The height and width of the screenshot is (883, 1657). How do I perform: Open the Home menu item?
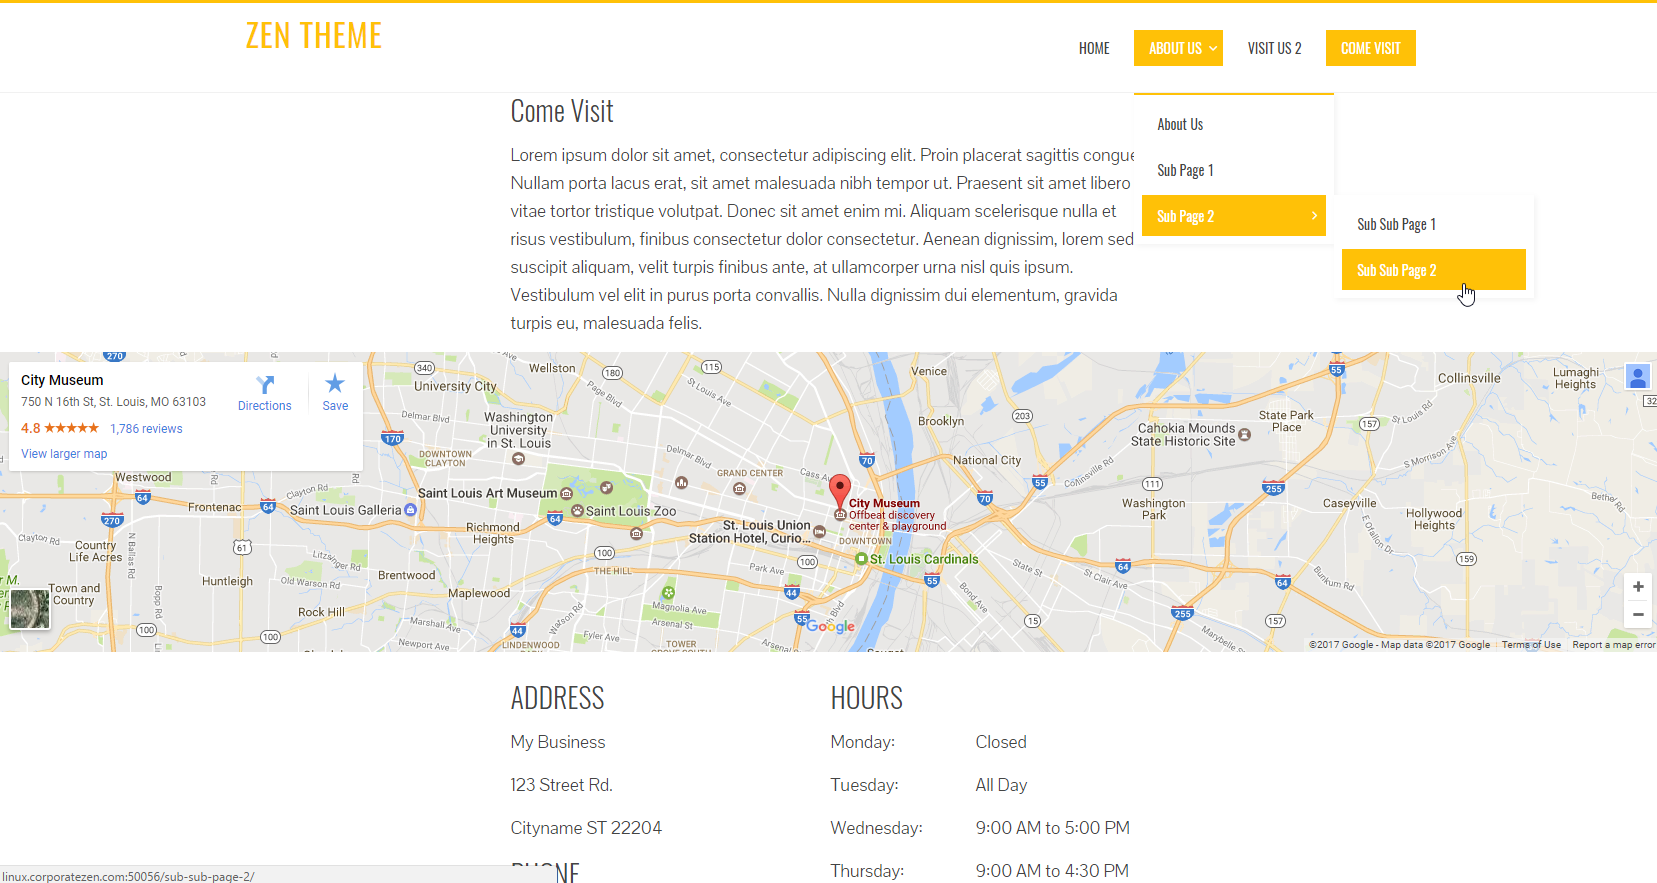[1094, 48]
